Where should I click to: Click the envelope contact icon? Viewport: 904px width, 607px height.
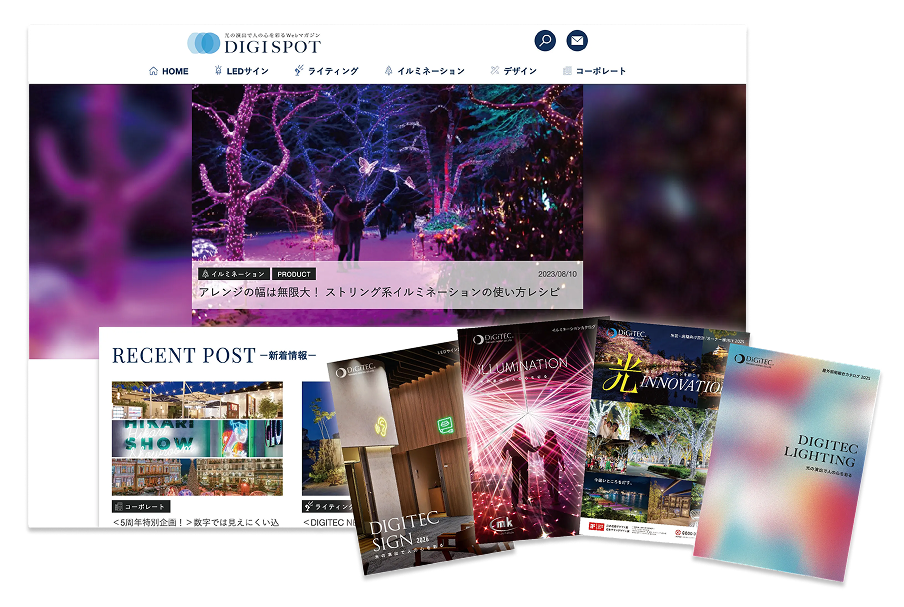[x=577, y=41]
